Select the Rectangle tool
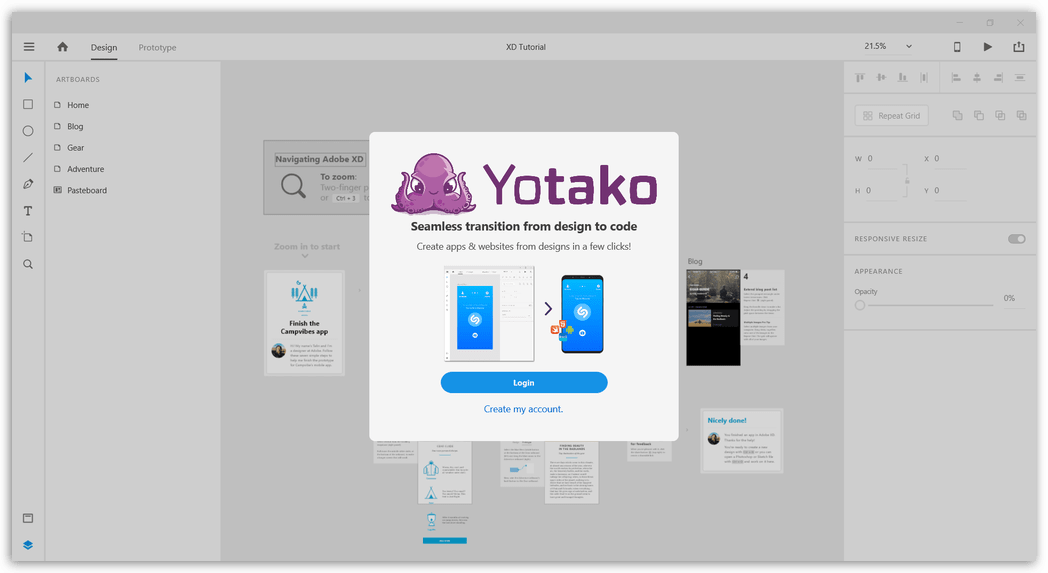Image resolution: width=1048 pixels, height=573 pixels. point(28,104)
